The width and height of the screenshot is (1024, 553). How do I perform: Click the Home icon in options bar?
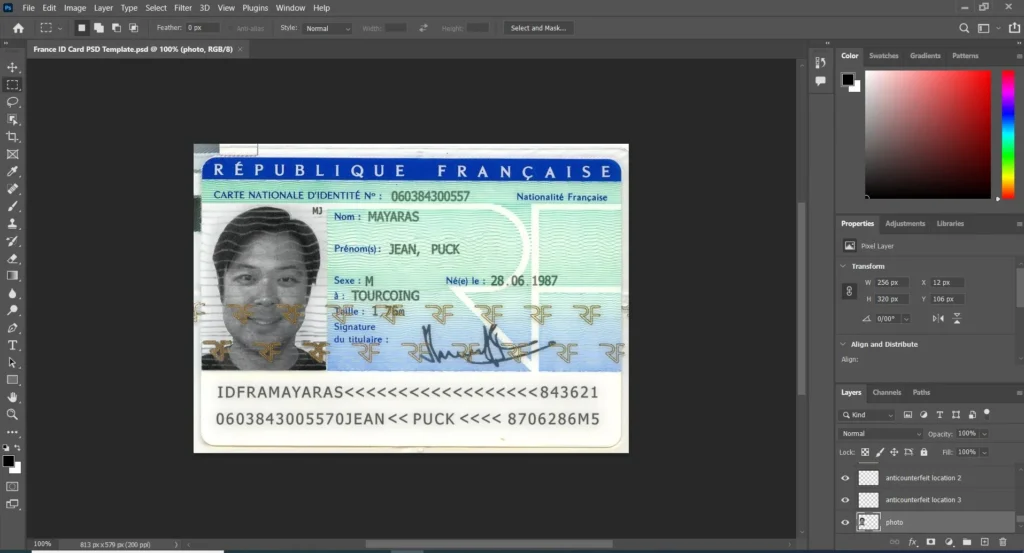[x=18, y=28]
